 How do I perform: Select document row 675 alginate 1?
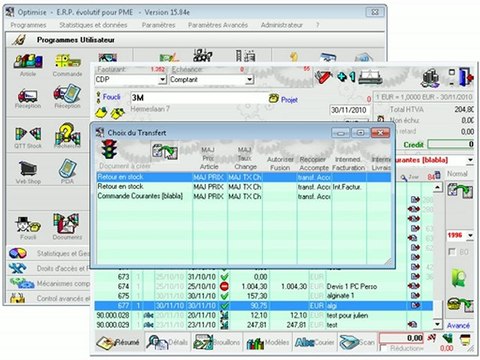tap(263, 296)
